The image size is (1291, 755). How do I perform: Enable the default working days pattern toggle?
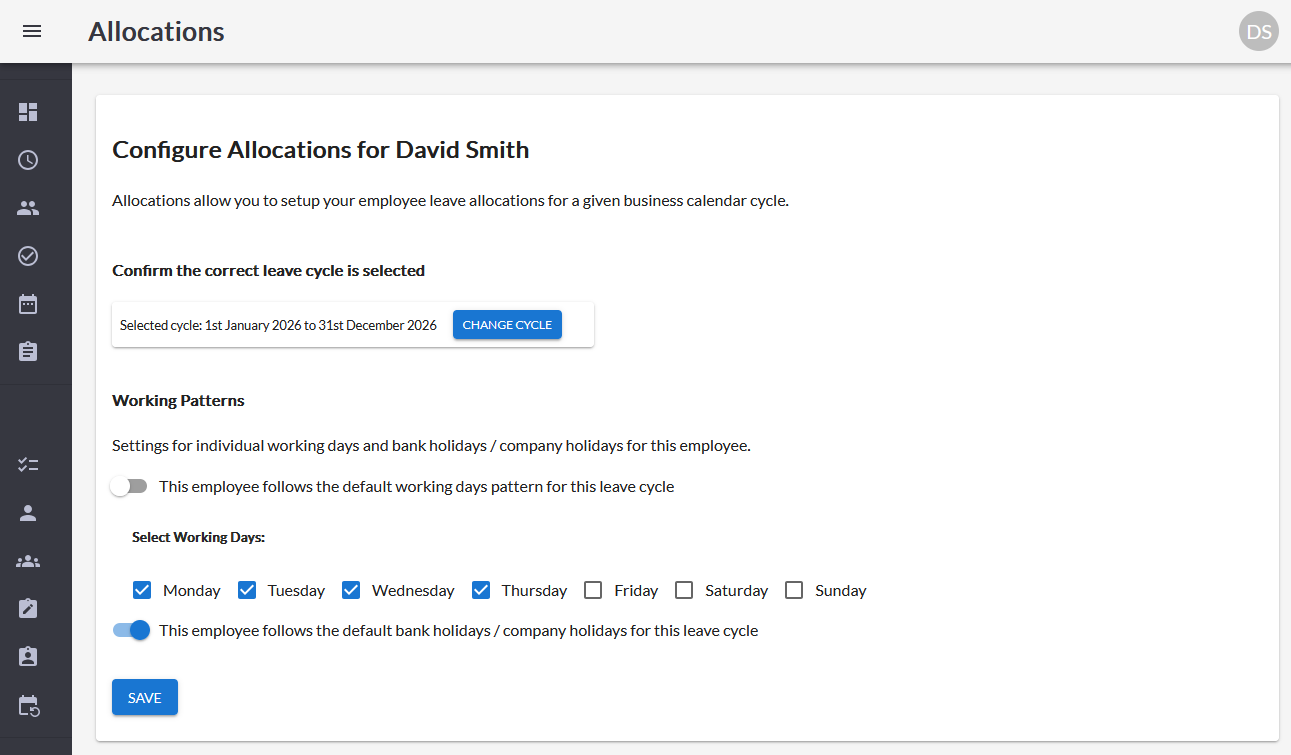129,487
